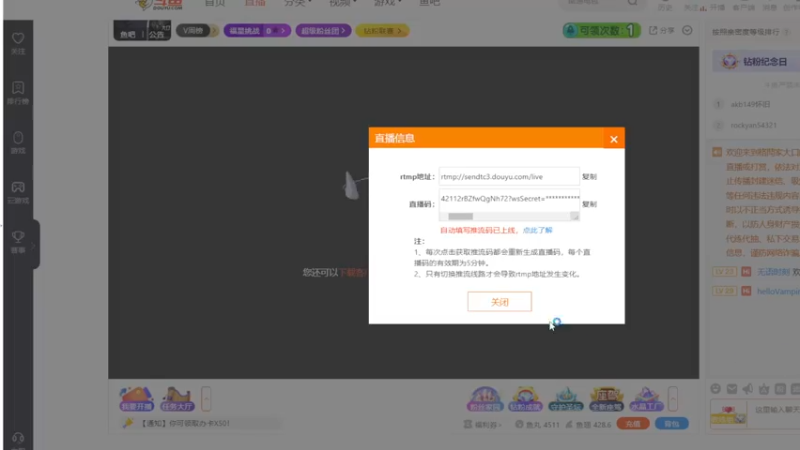Open the 福星挑战 purple badge

pos(257,31)
